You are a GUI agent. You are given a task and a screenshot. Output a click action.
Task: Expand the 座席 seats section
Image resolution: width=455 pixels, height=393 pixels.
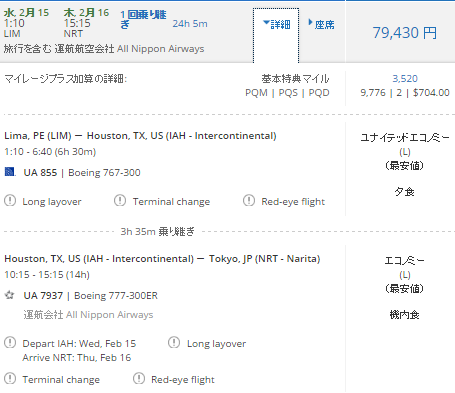pyautogui.click(x=321, y=24)
